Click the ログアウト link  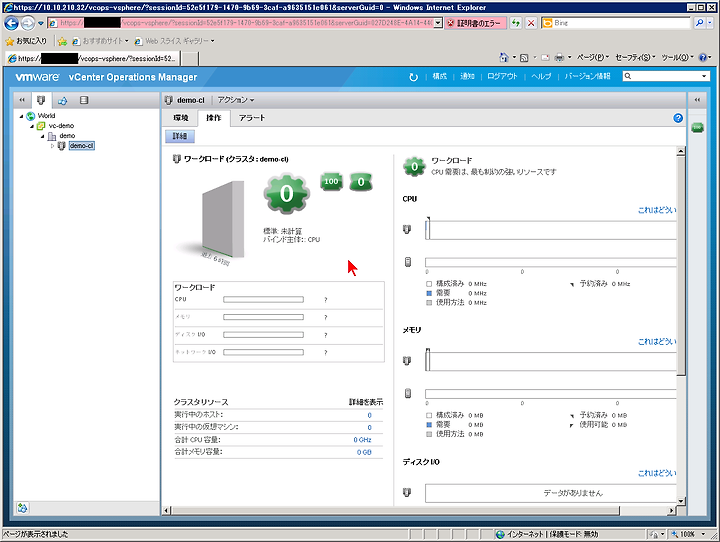pos(502,76)
